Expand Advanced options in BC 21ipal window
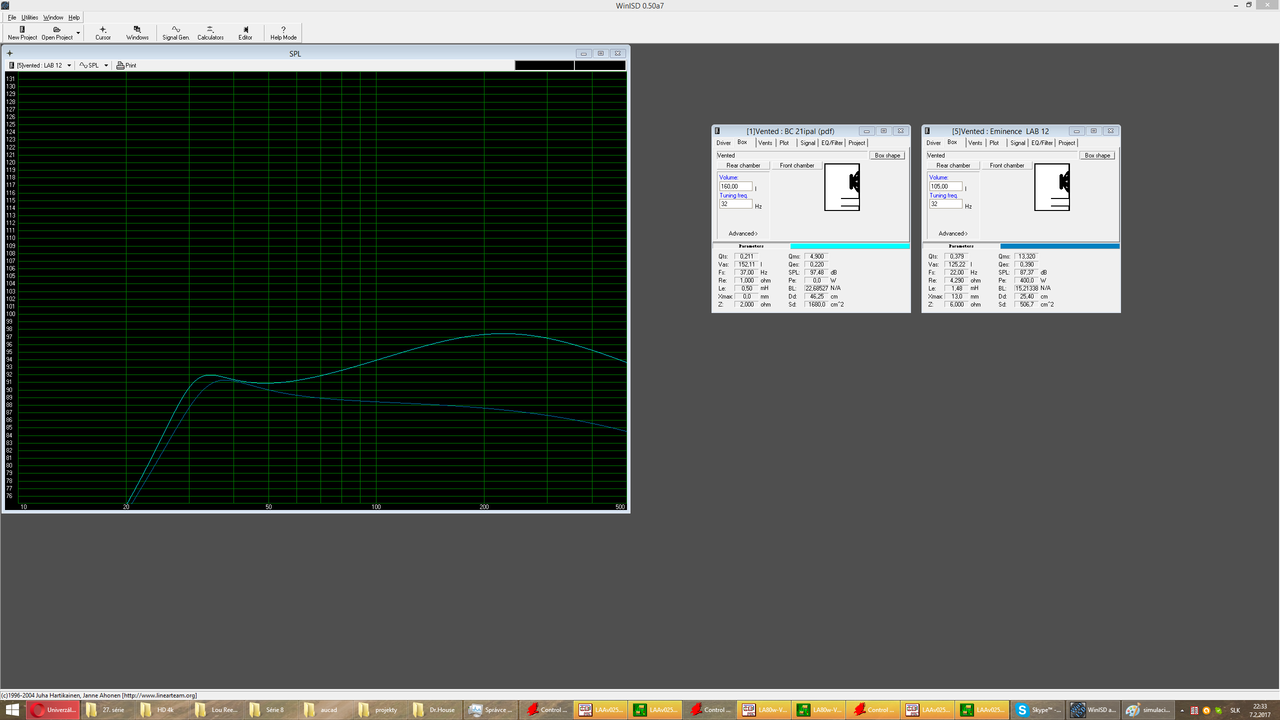 (x=743, y=233)
